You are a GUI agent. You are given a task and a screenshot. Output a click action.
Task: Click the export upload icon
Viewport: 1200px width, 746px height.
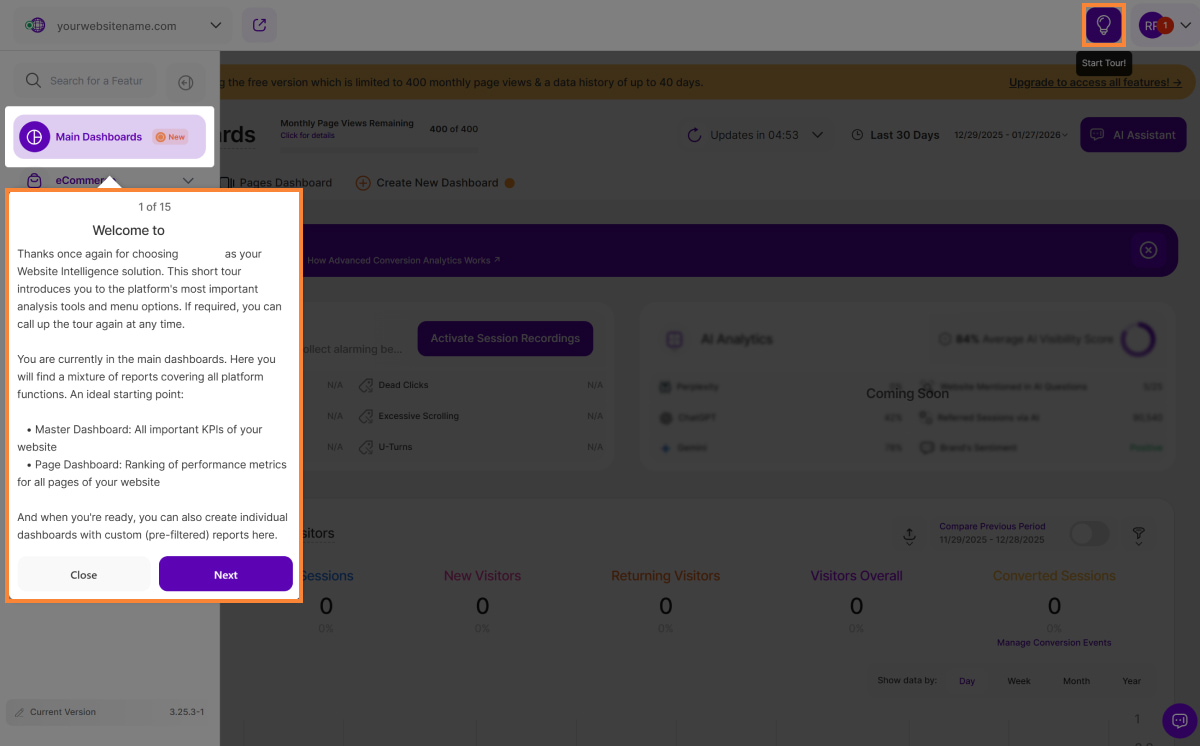point(909,536)
